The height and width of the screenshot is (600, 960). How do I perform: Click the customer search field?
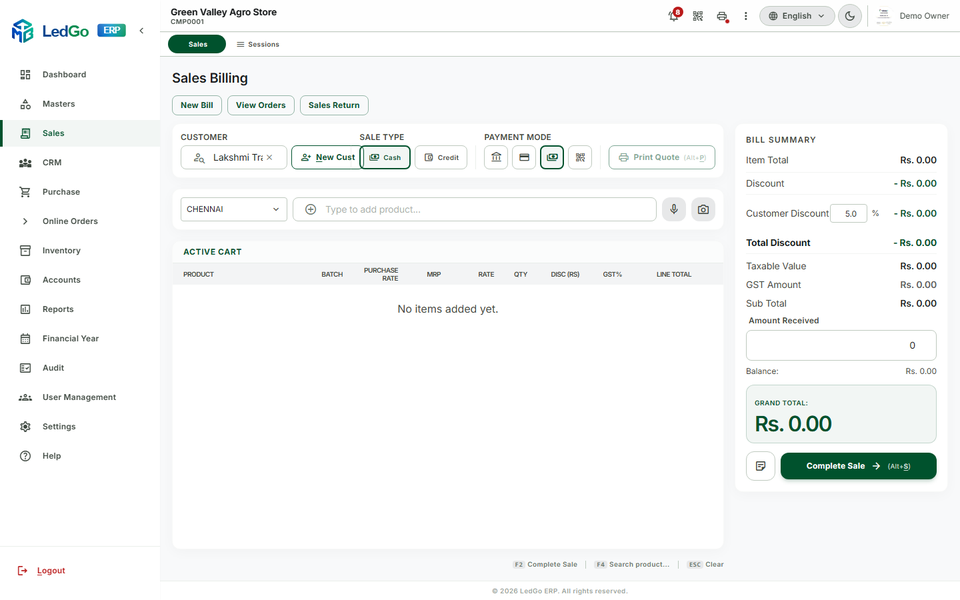(x=233, y=157)
